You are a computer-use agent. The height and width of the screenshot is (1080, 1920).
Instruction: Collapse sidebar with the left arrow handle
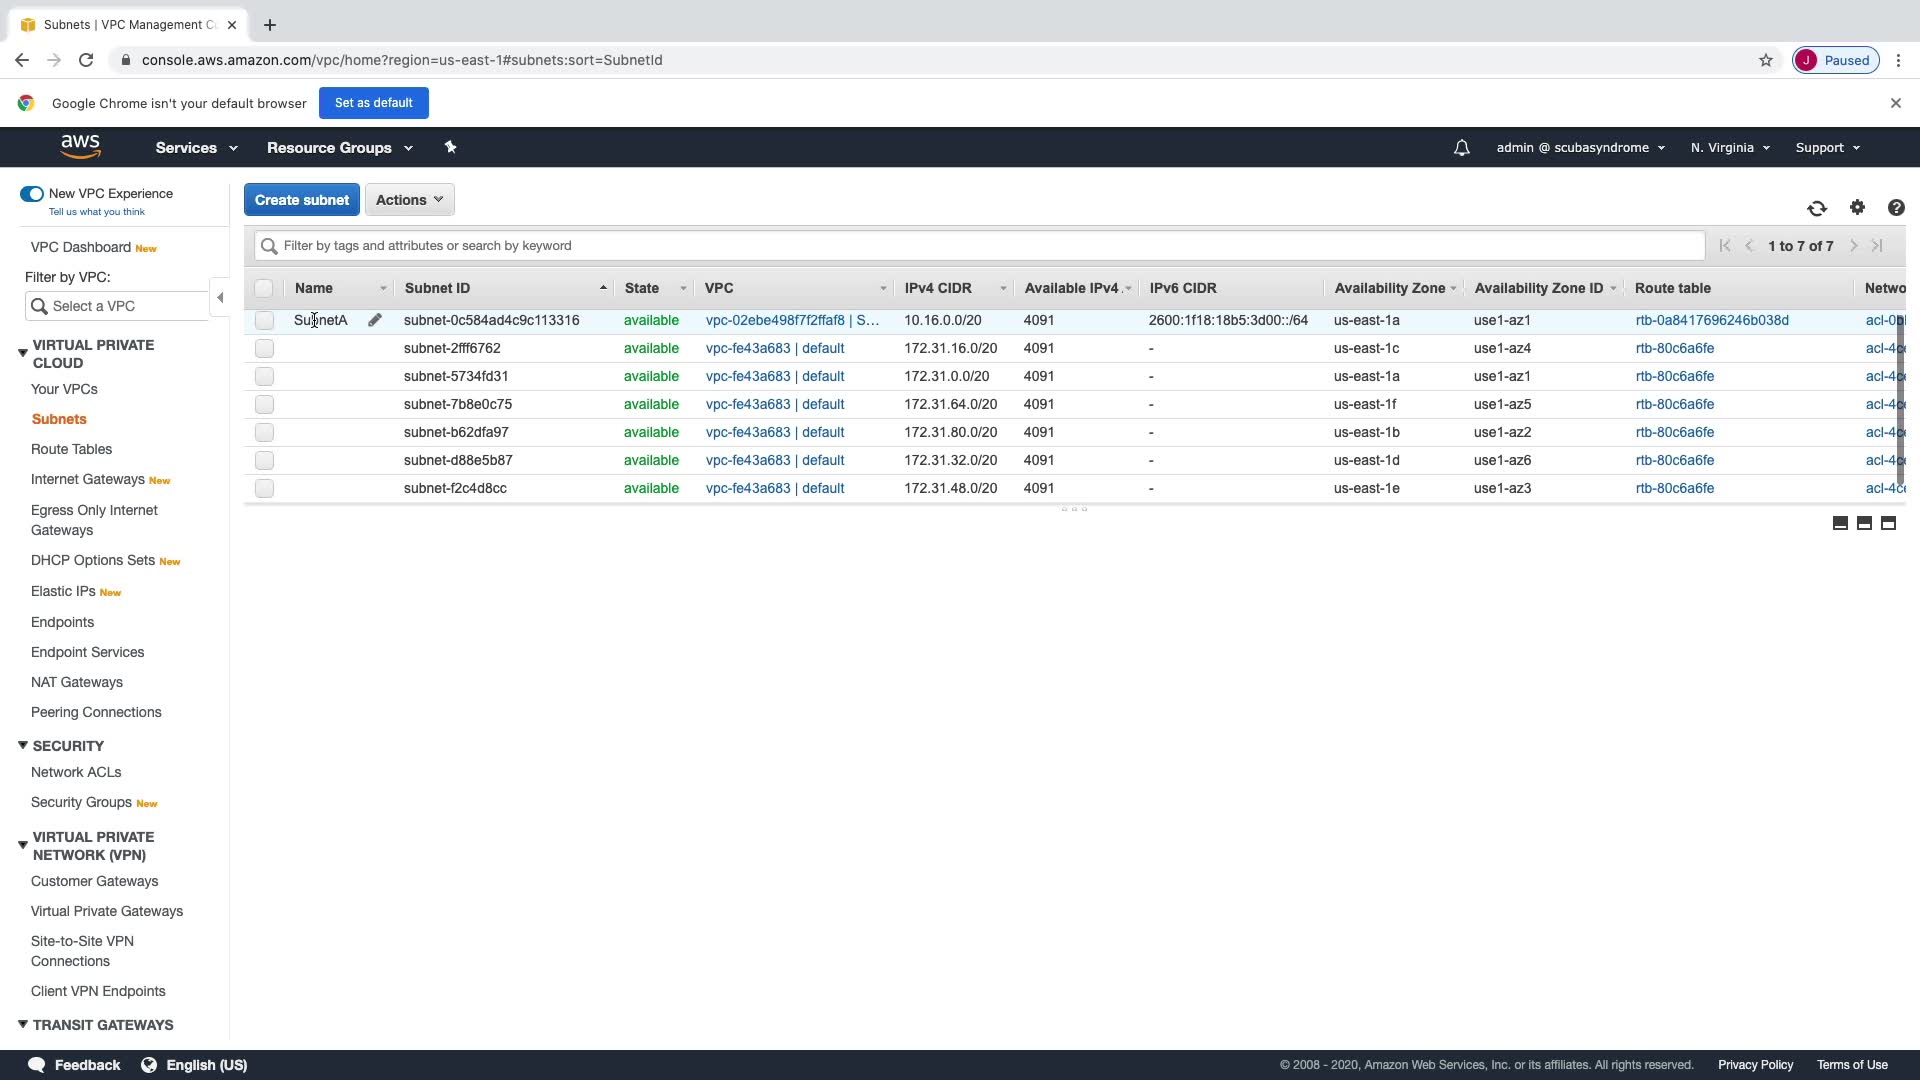click(x=220, y=297)
